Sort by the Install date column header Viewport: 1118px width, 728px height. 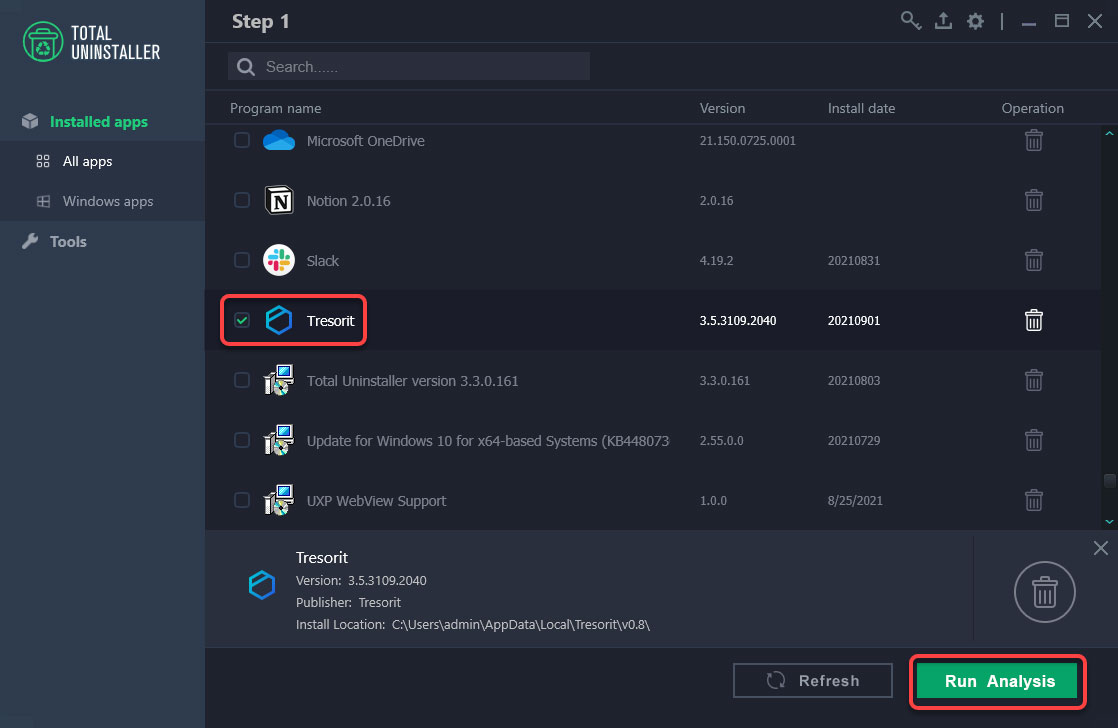tap(861, 108)
